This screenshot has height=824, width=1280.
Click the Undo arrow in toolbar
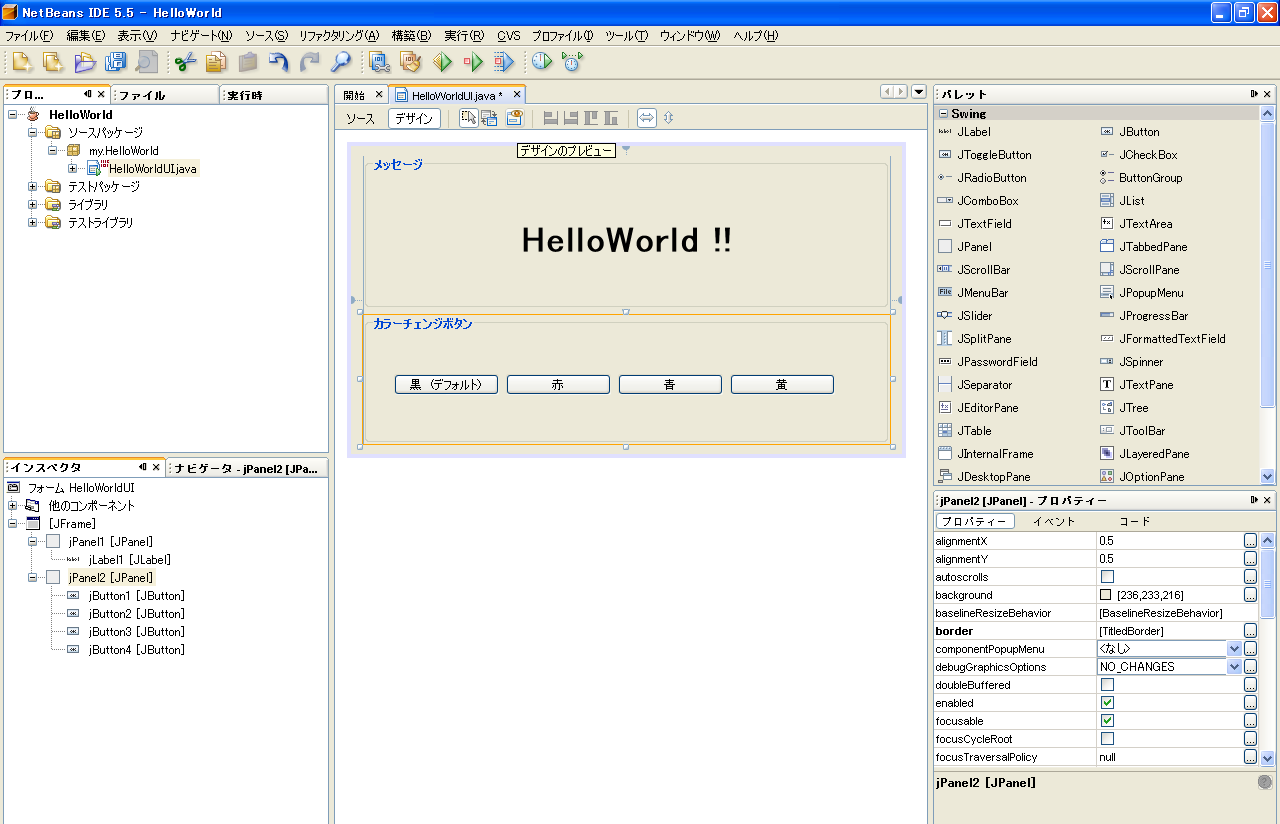[279, 62]
